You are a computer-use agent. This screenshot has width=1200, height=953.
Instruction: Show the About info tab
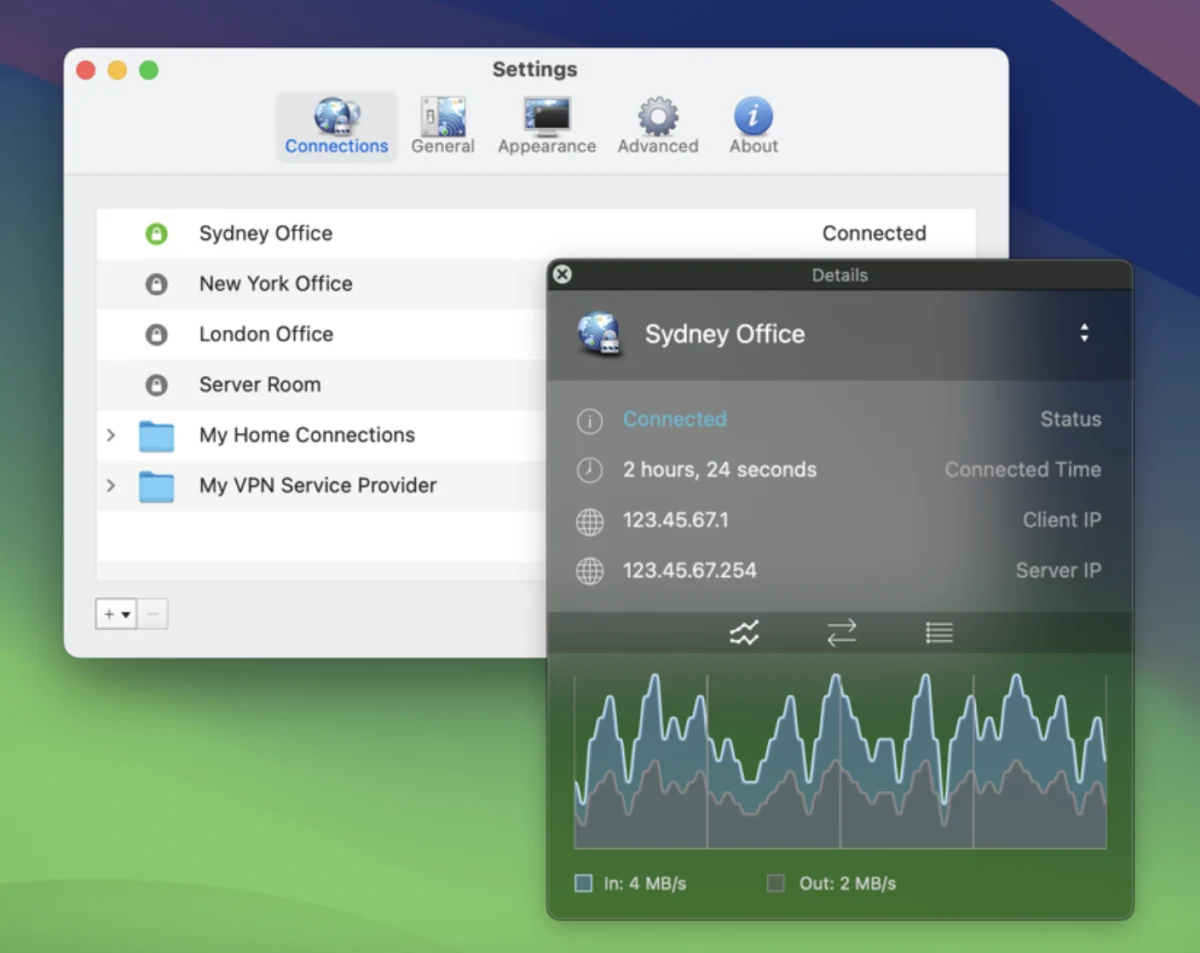coord(753,127)
